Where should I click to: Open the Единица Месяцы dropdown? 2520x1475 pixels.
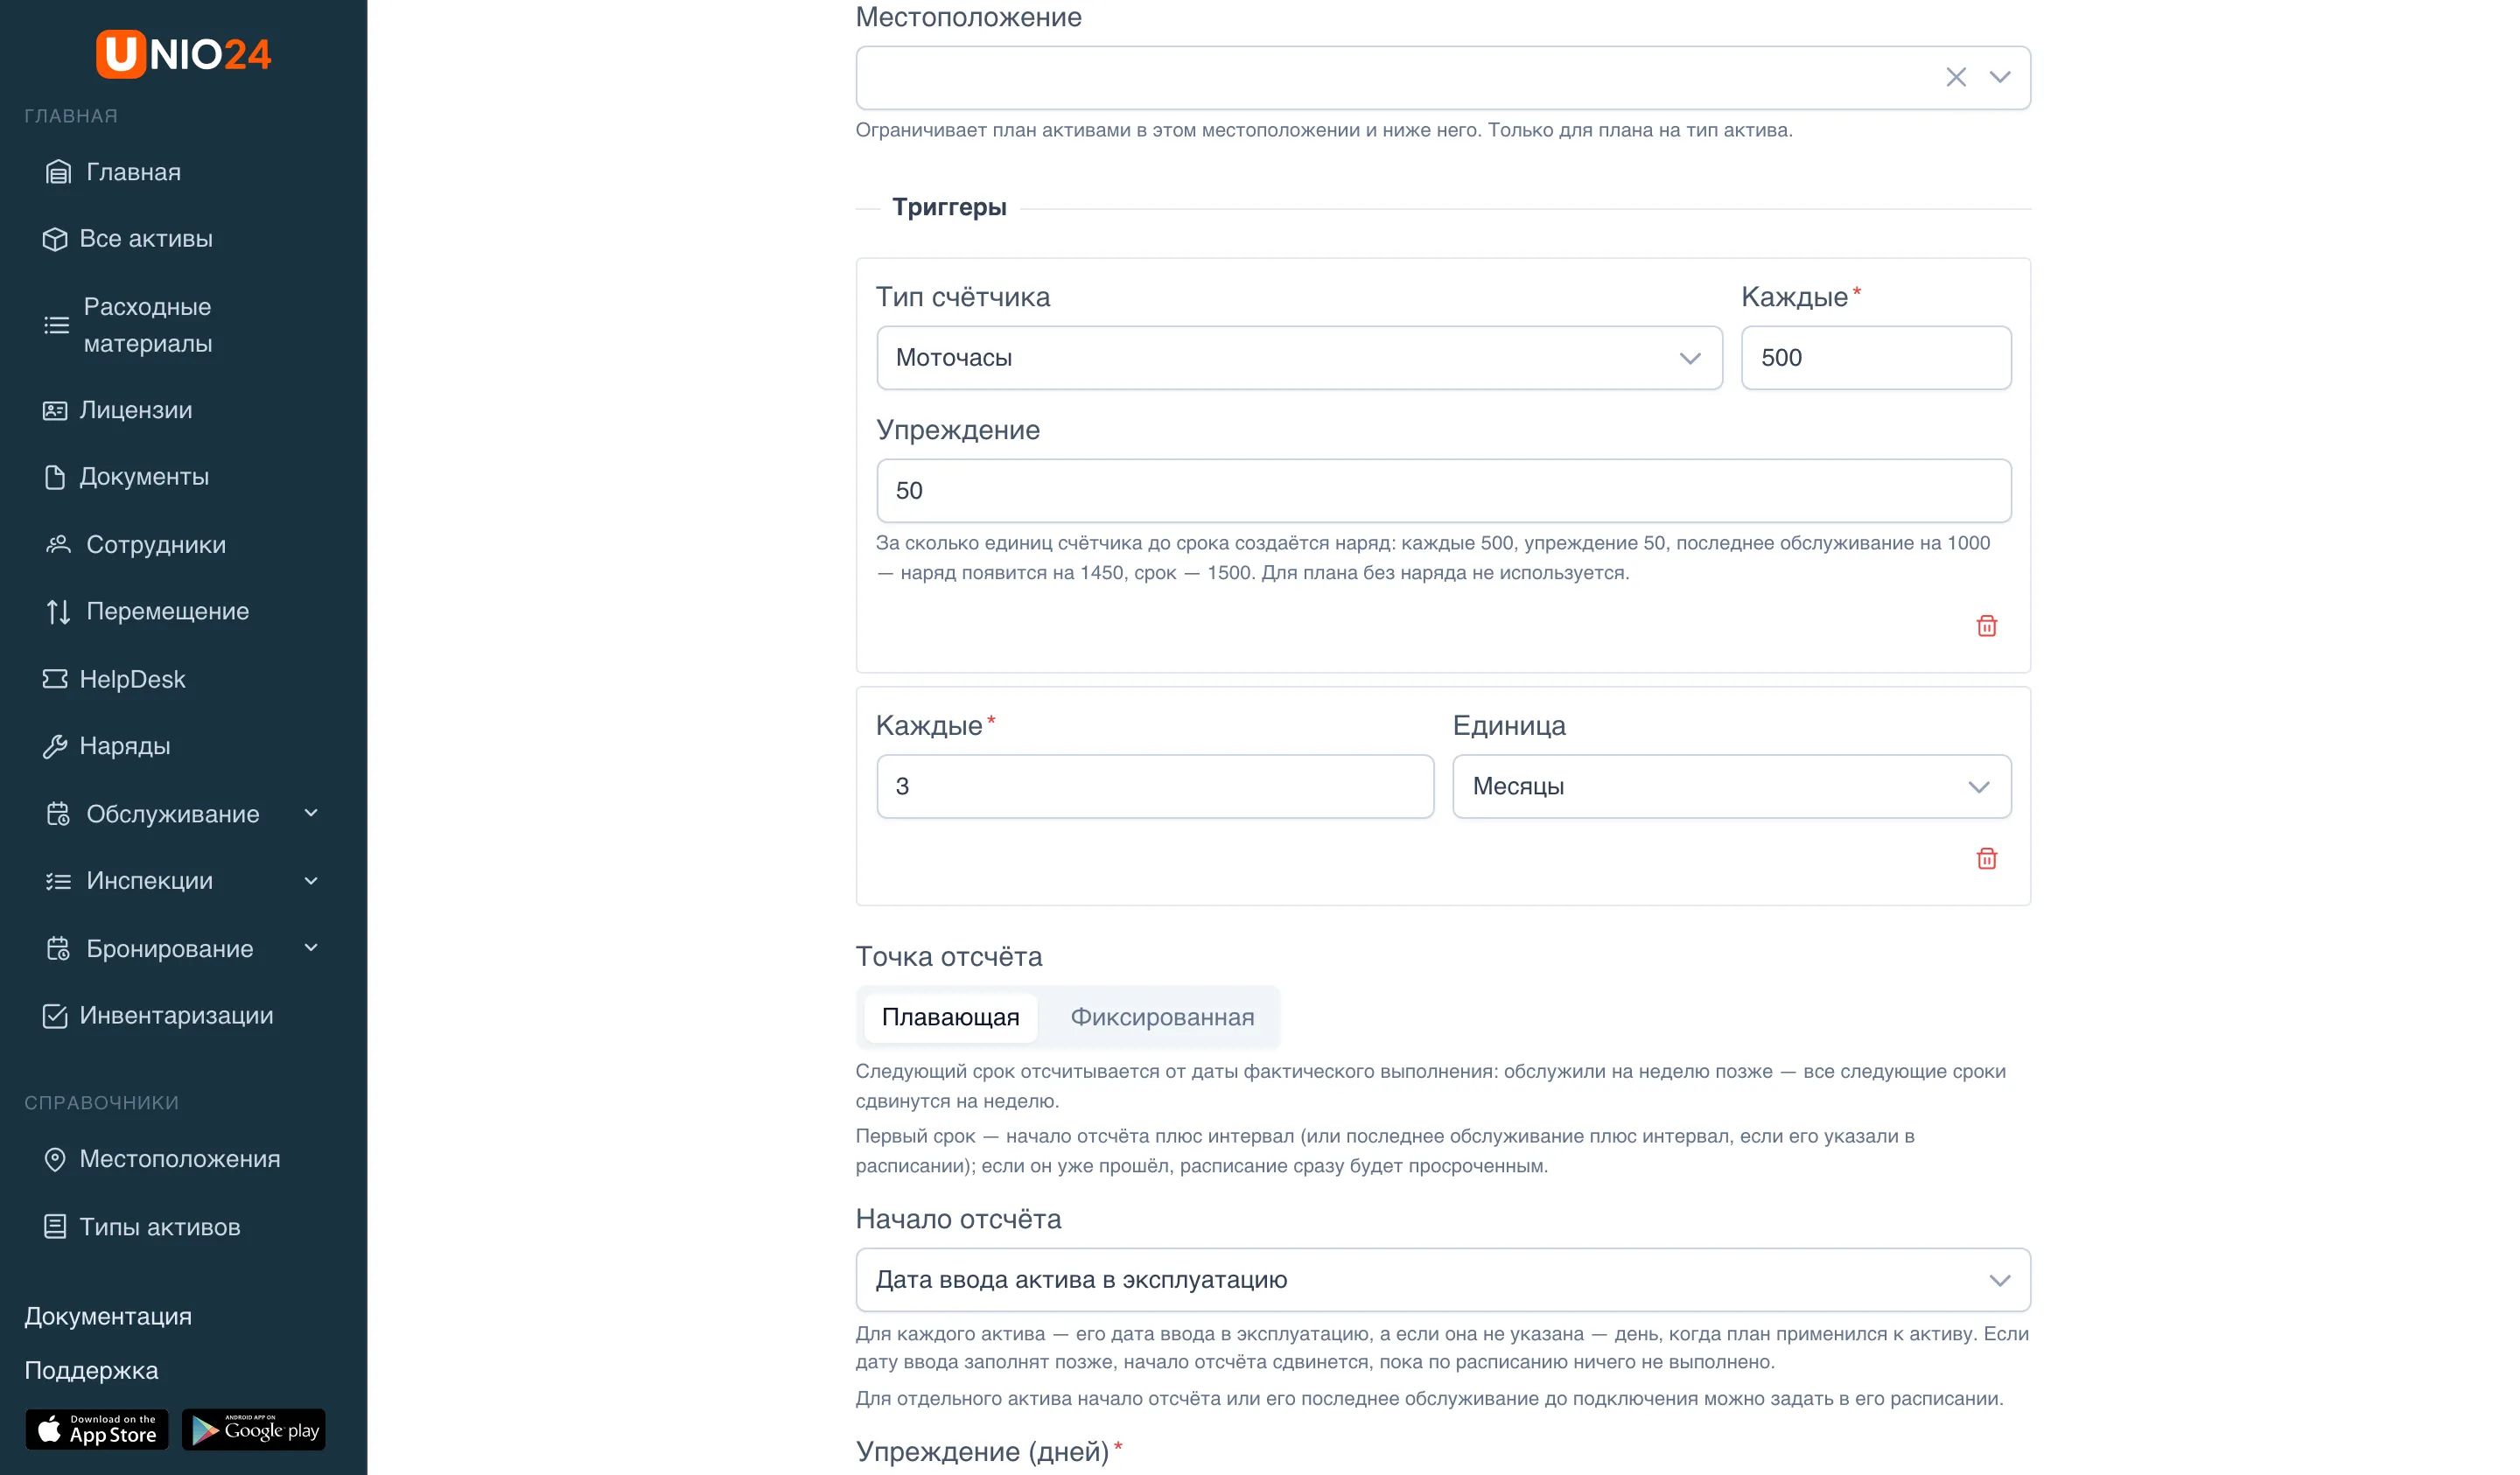click(1731, 787)
